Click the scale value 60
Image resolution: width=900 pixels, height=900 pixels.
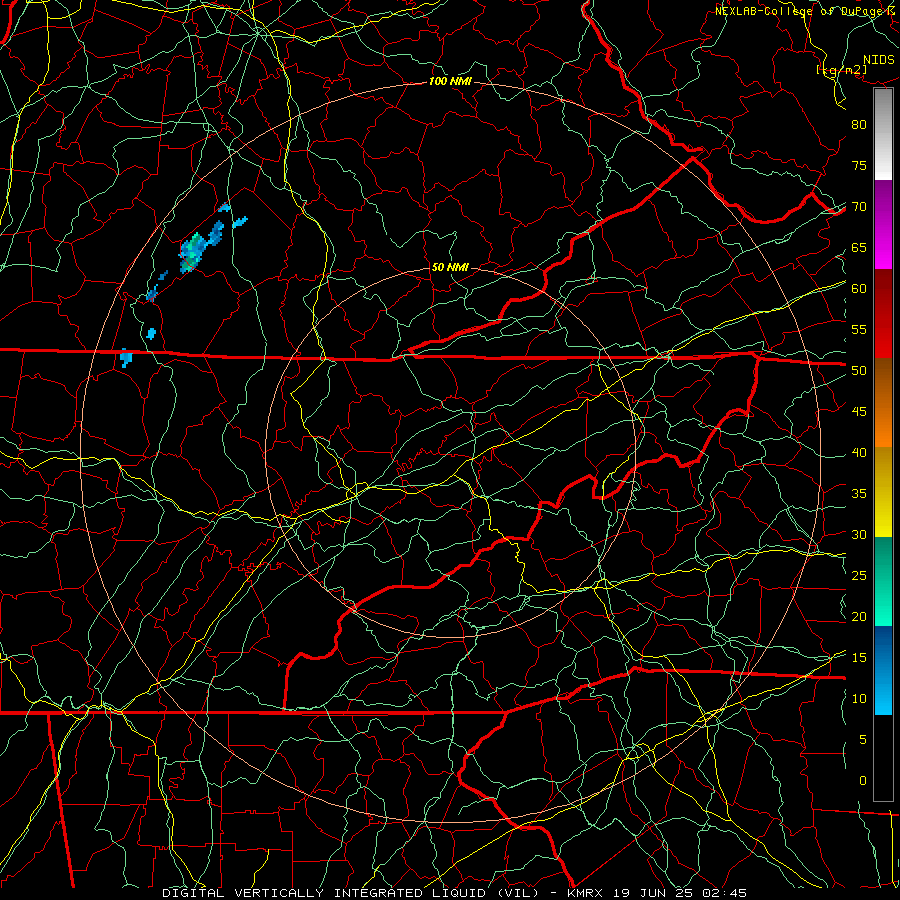859,289
